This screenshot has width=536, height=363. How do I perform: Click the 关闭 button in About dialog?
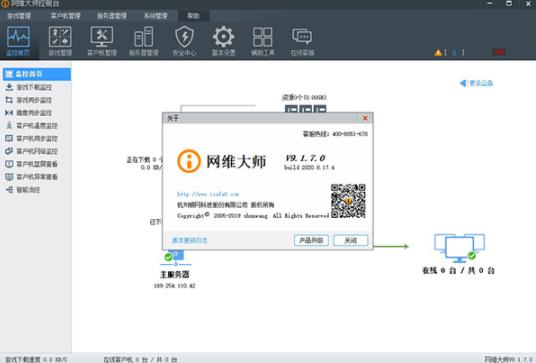click(351, 240)
